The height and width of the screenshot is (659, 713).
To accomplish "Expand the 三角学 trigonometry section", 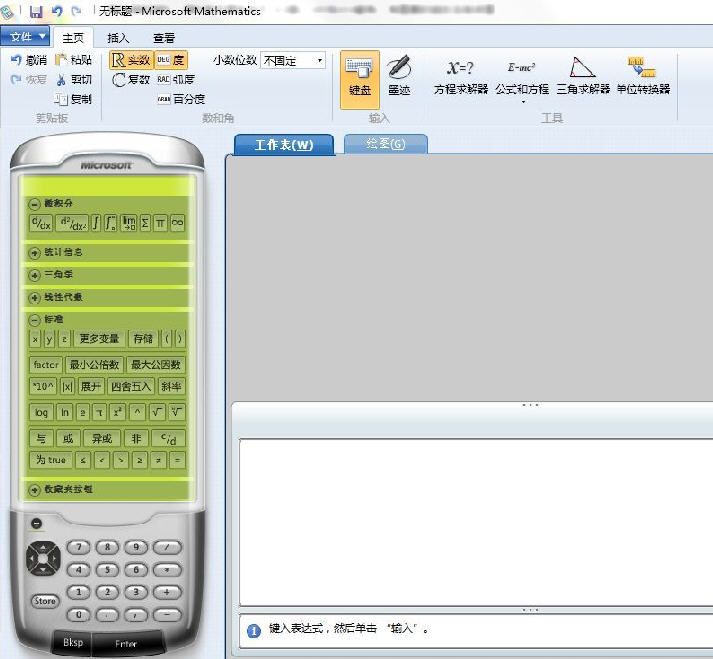I will 35,275.
